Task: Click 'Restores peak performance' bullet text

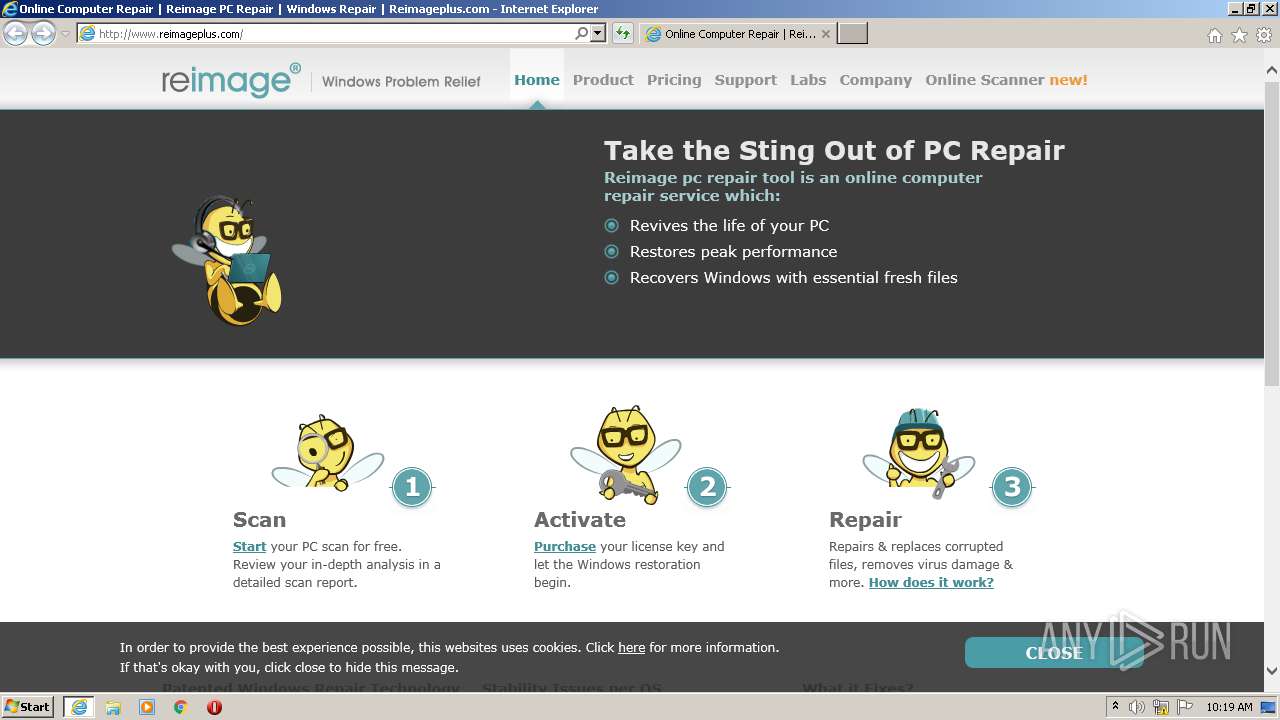Action: tap(733, 252)
